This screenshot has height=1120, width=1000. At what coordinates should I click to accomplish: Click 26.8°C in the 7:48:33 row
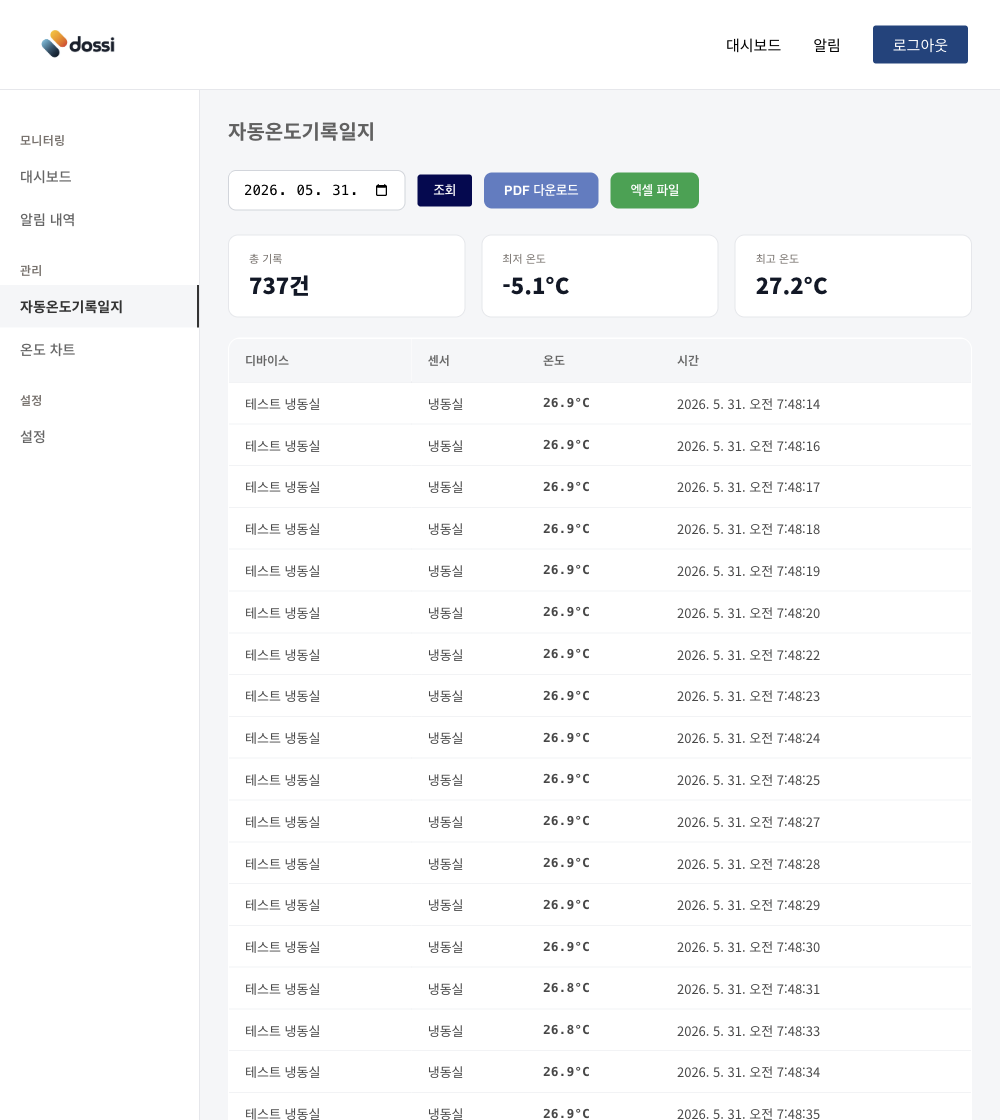566,1030
